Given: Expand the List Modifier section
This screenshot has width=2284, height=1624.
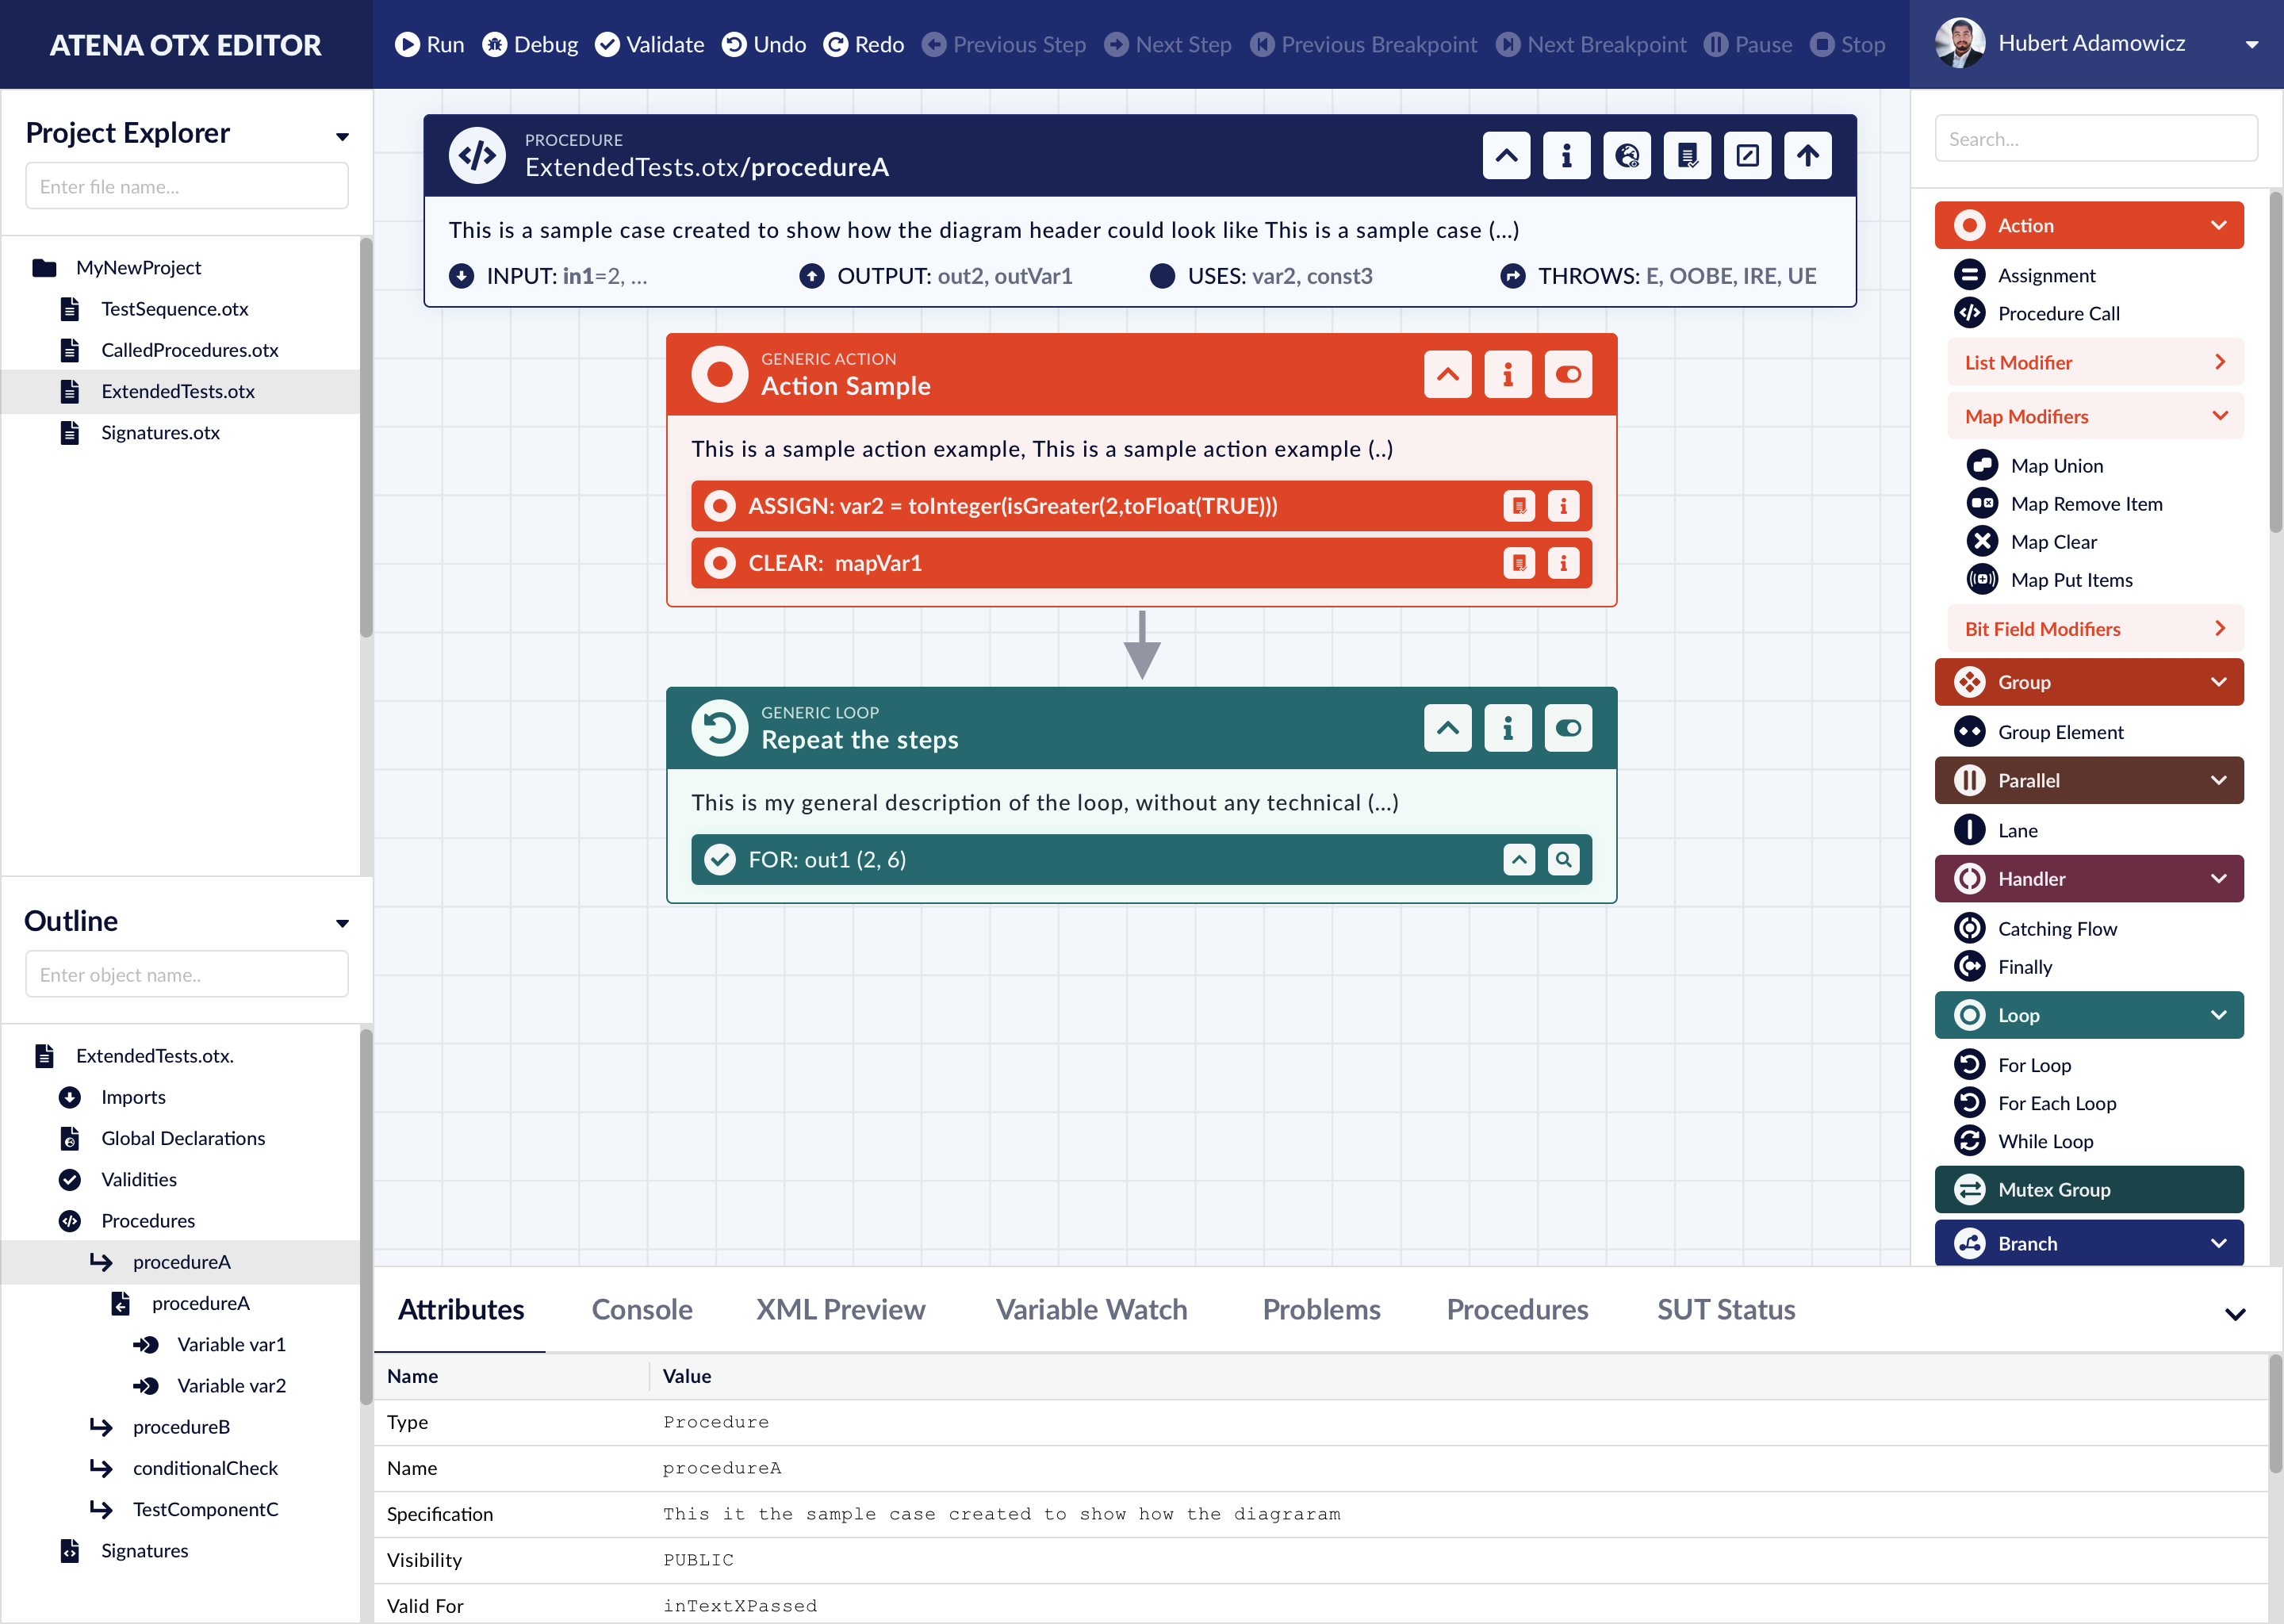Looking at the screenshot, I should pos(2095,362).
